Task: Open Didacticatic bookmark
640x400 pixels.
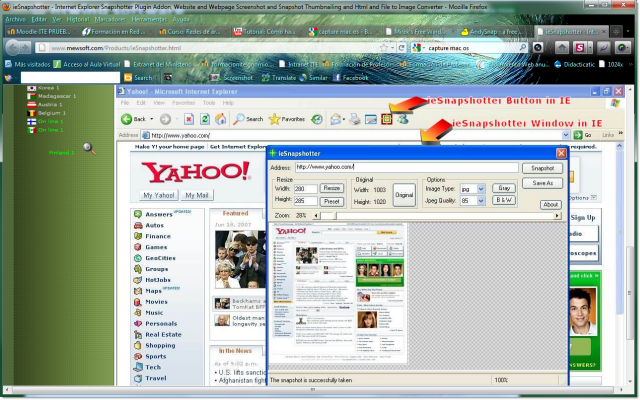Action: click(x=575, y=64)
